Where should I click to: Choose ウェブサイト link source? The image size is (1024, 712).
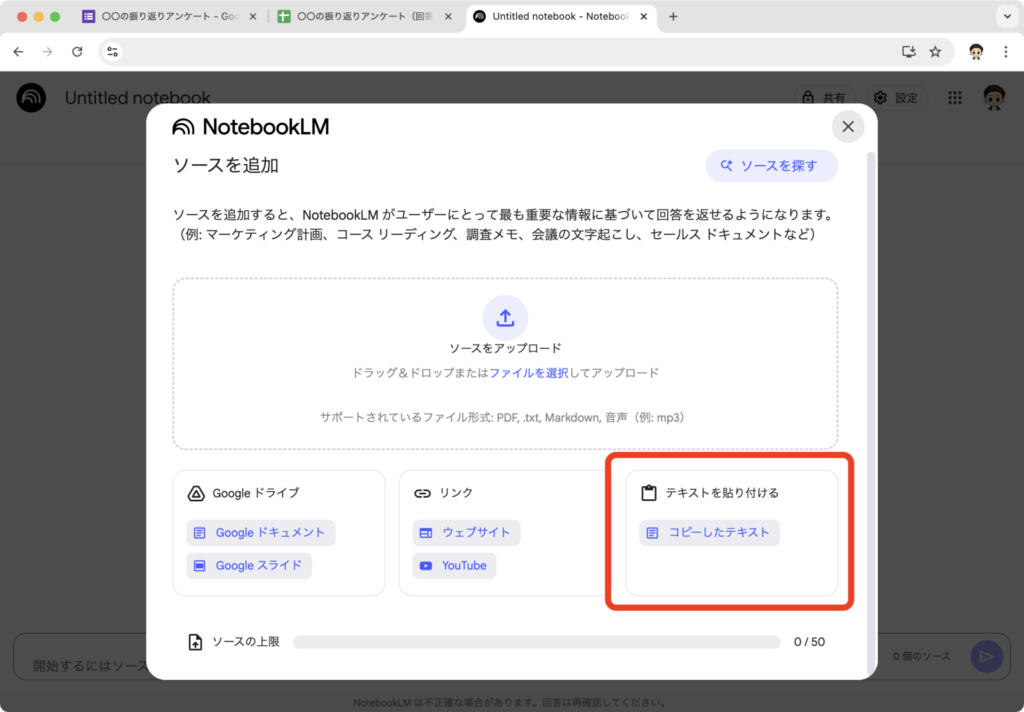click(466, 533)
